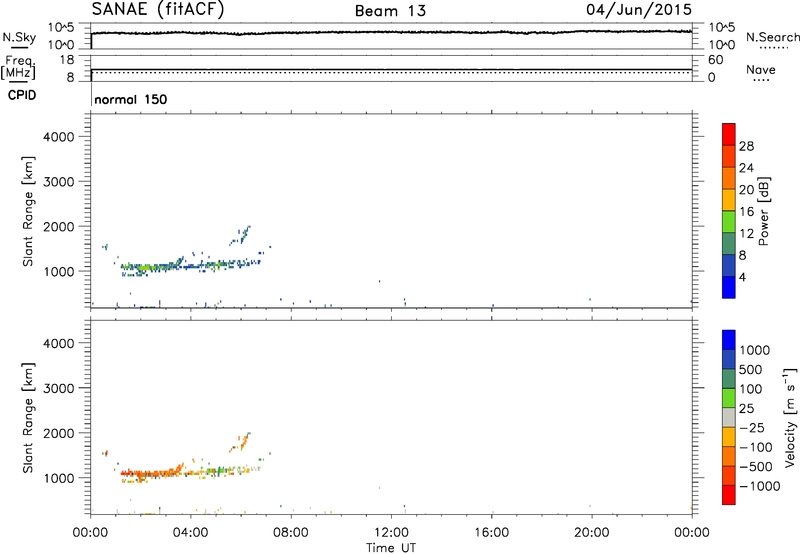Click the 04/Jun/2015 date label
The height and width of the screenshot is (554, 800).
coord(639,10)
